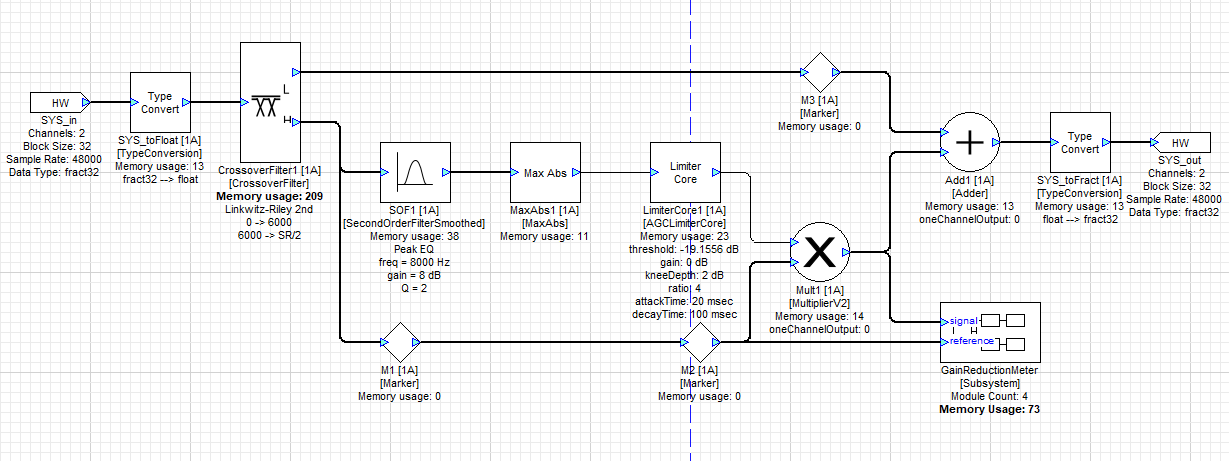Screen dimensions: 1229x461
Task: Select the Max Abs module block
Action: [545, 173]
